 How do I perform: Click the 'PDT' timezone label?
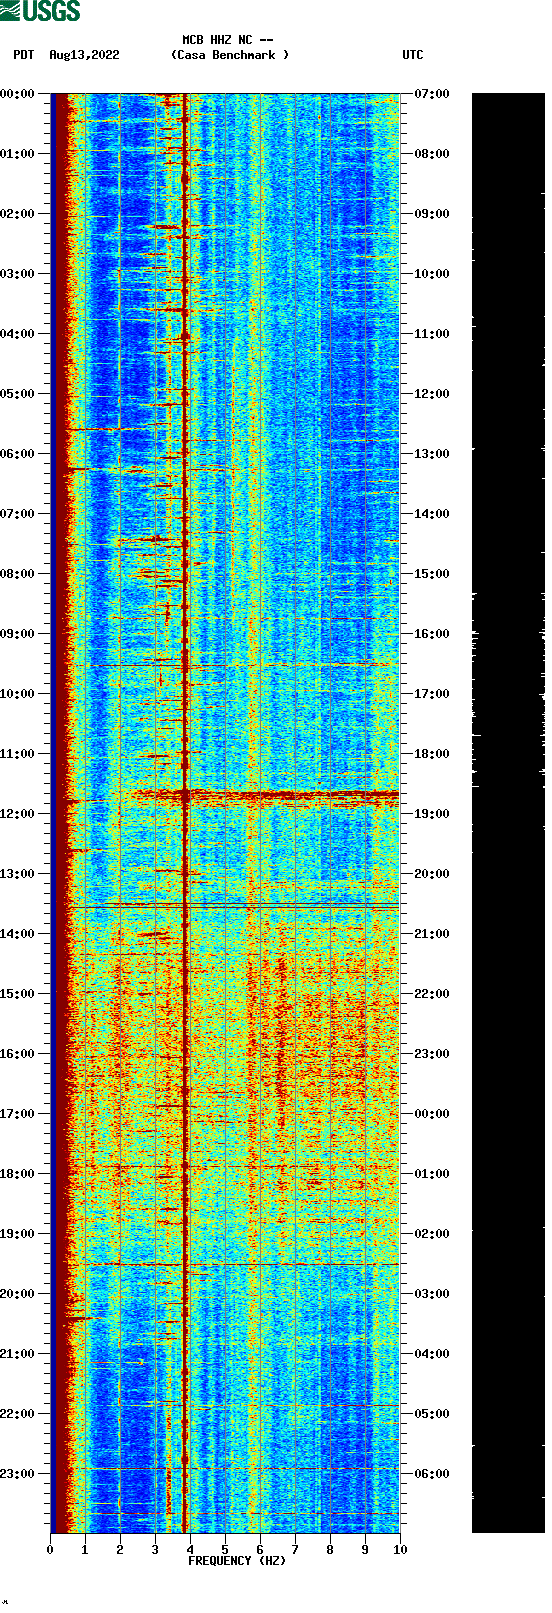pyautogui.click(x=24, y=55)
